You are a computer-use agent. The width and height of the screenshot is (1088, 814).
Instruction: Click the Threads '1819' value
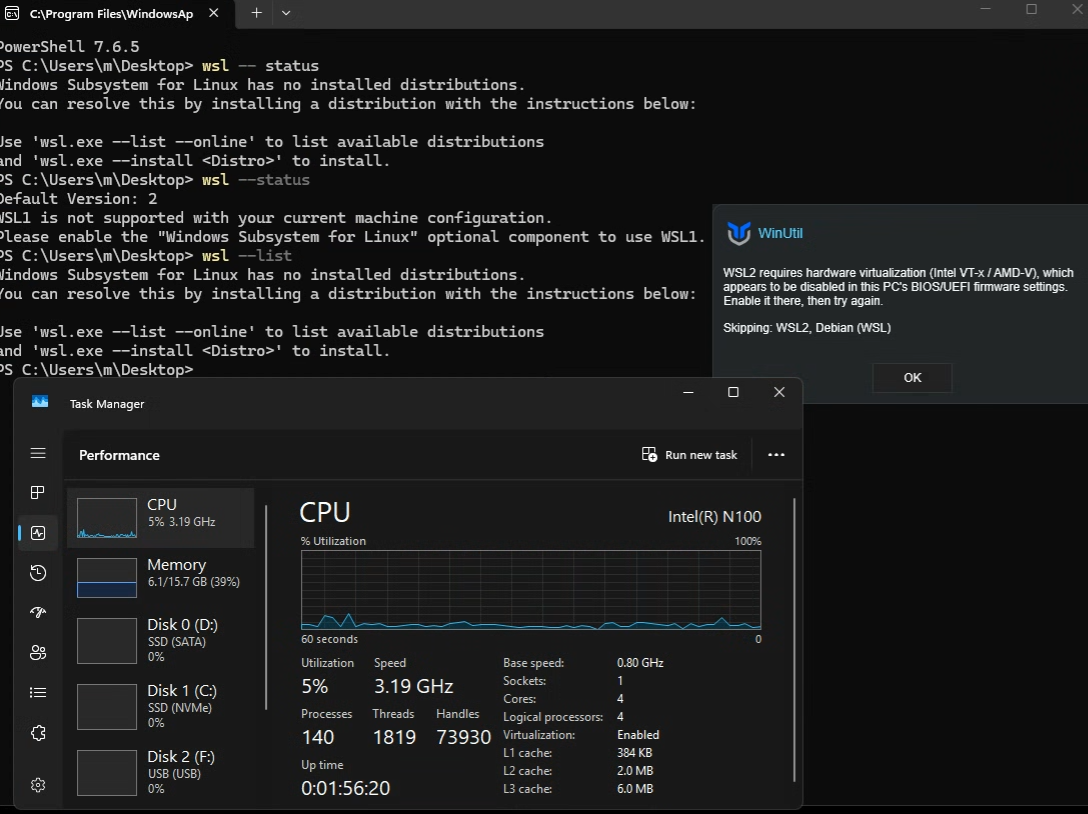[x=394, y=737]
